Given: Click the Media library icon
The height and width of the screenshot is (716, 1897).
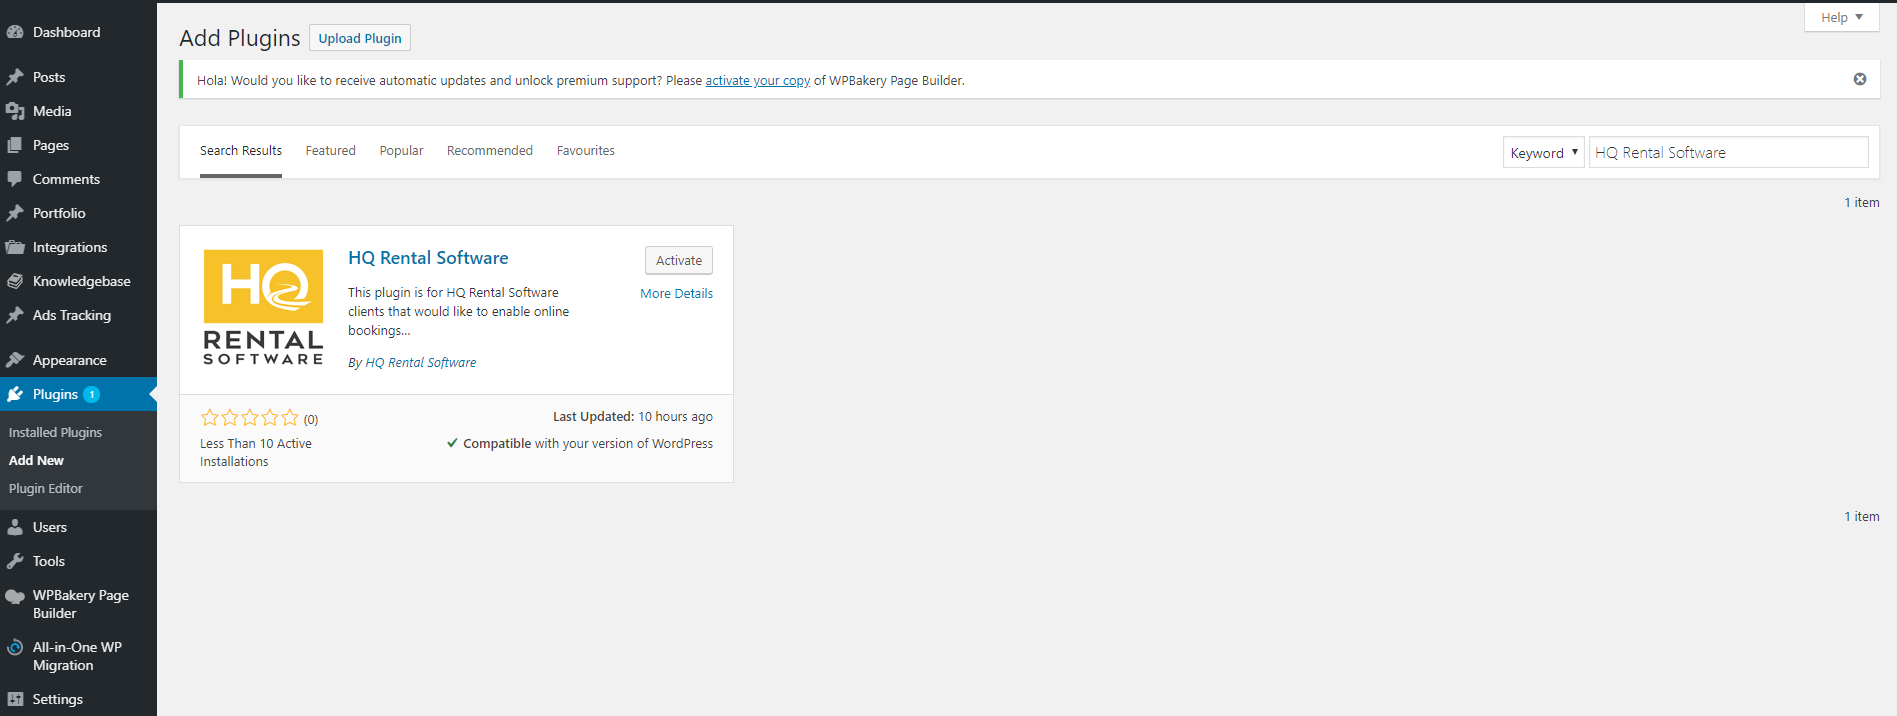Looking at the screenshot, I should [15, 111].
